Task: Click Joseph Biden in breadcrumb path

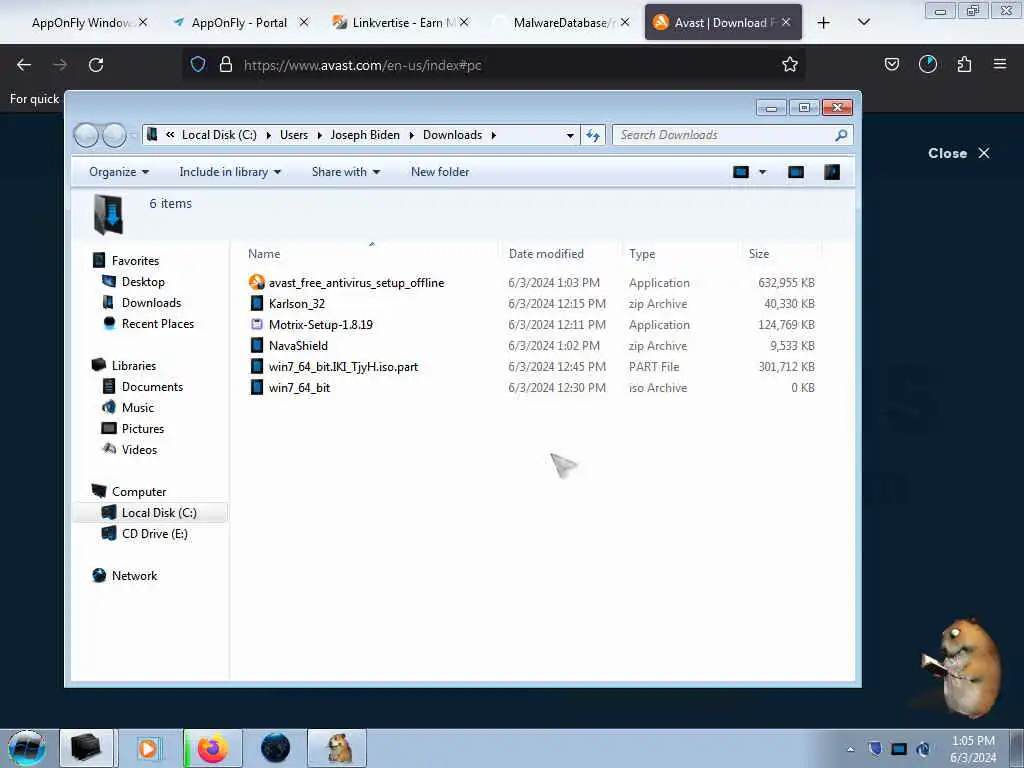Action: pos(365,135)
